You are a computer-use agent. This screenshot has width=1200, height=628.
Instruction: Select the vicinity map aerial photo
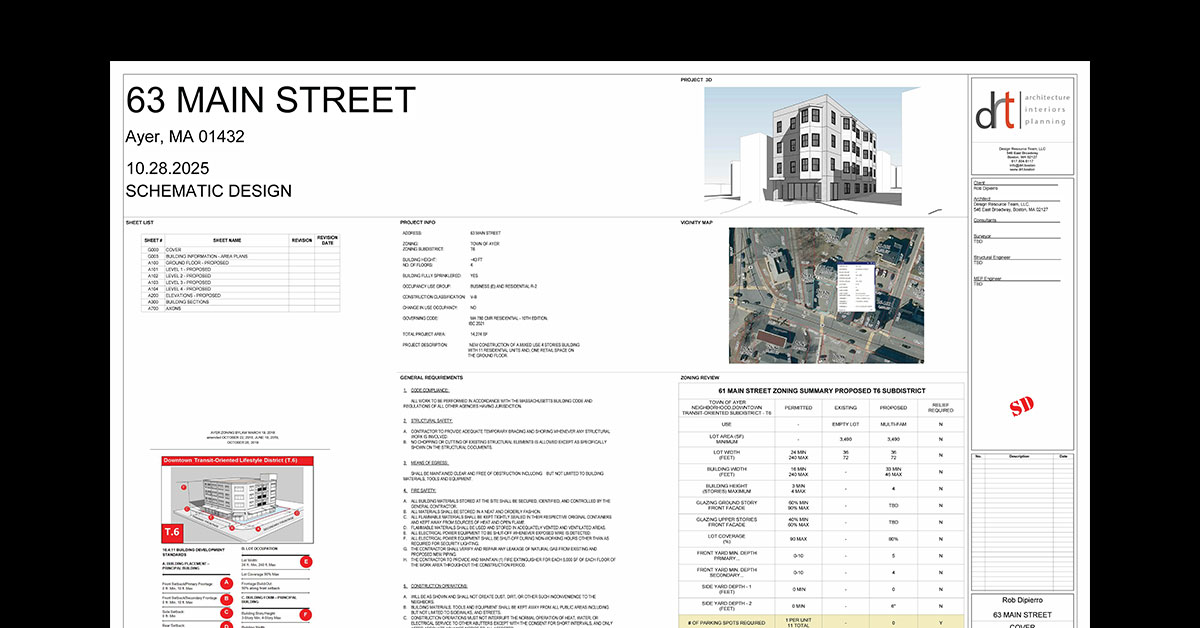coord(826,295)
